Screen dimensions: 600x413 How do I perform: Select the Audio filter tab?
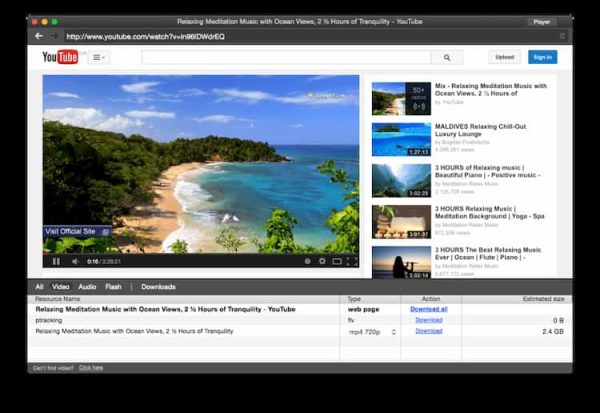[87, 287]
